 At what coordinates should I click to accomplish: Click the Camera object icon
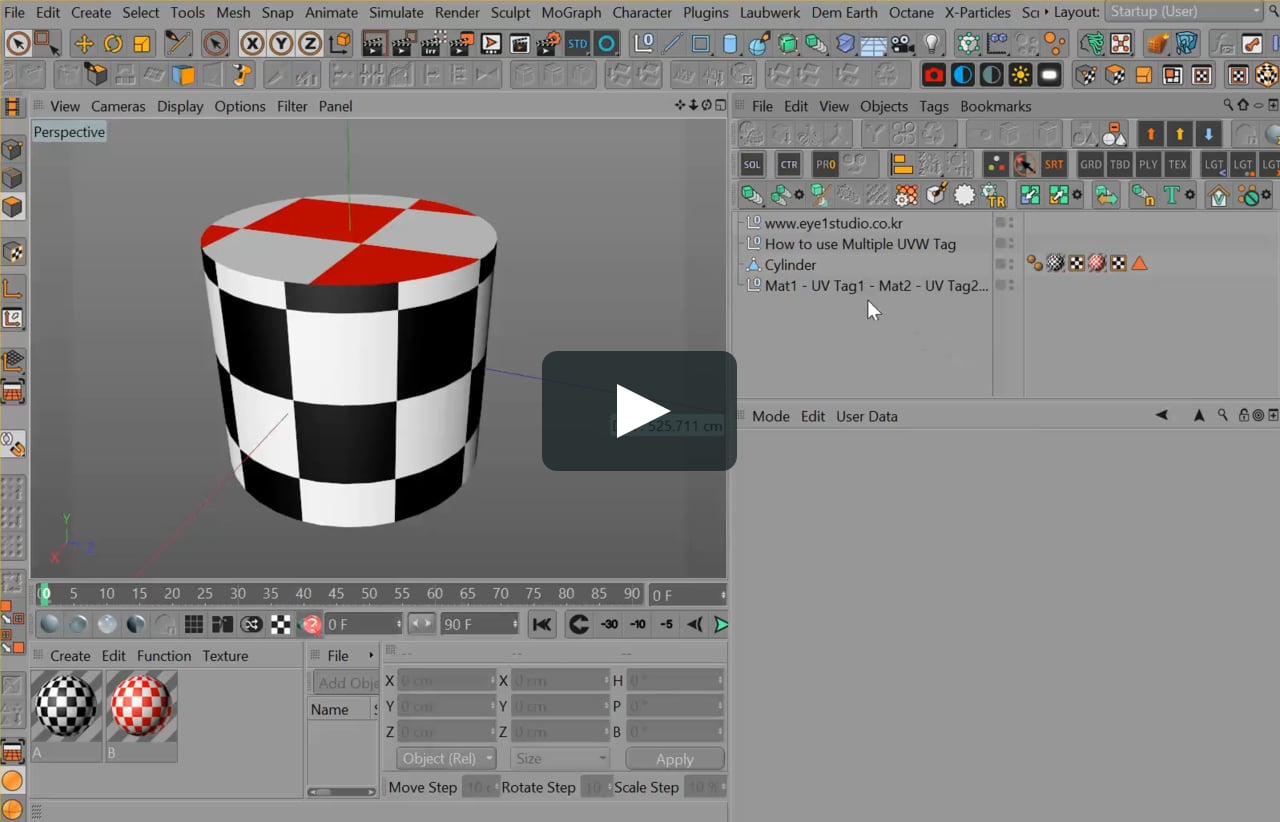pyautogui.click(x=903, y=44)
